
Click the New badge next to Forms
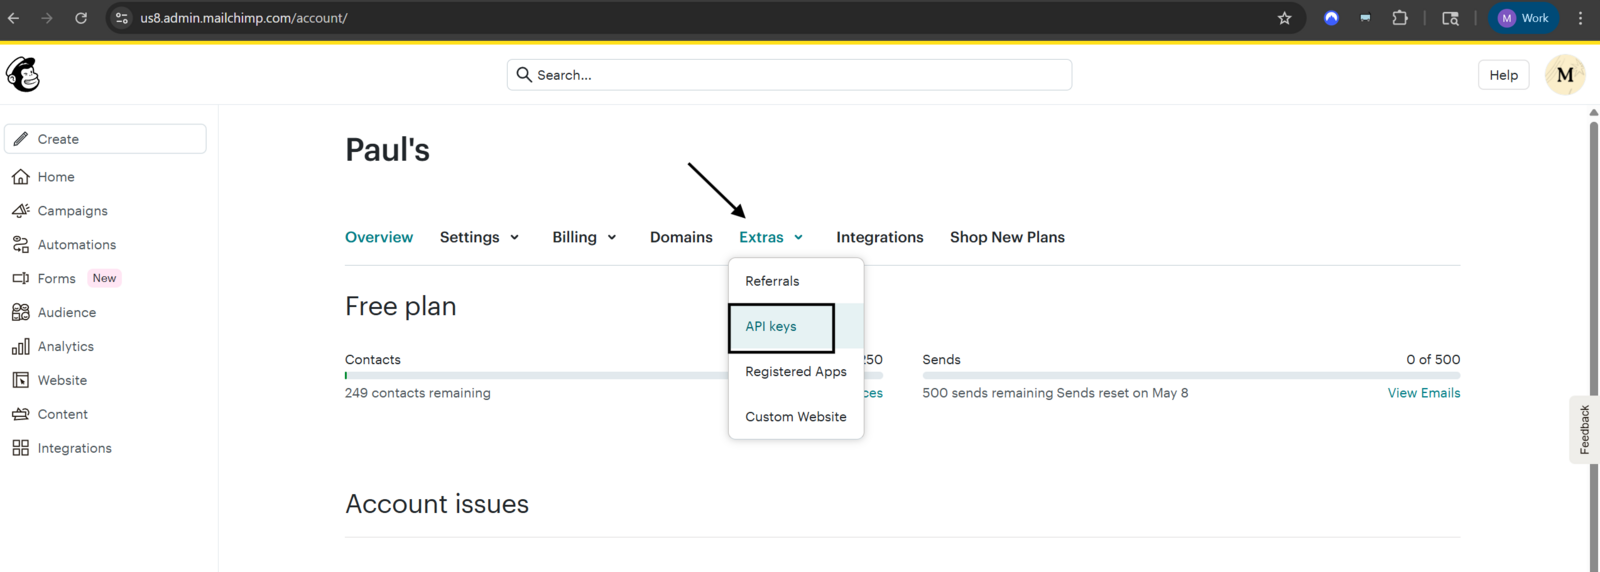coord(105,278)
